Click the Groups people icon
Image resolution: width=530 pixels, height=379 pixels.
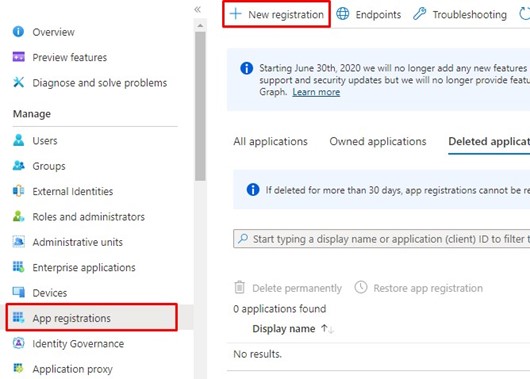click(x=19, y=166)
